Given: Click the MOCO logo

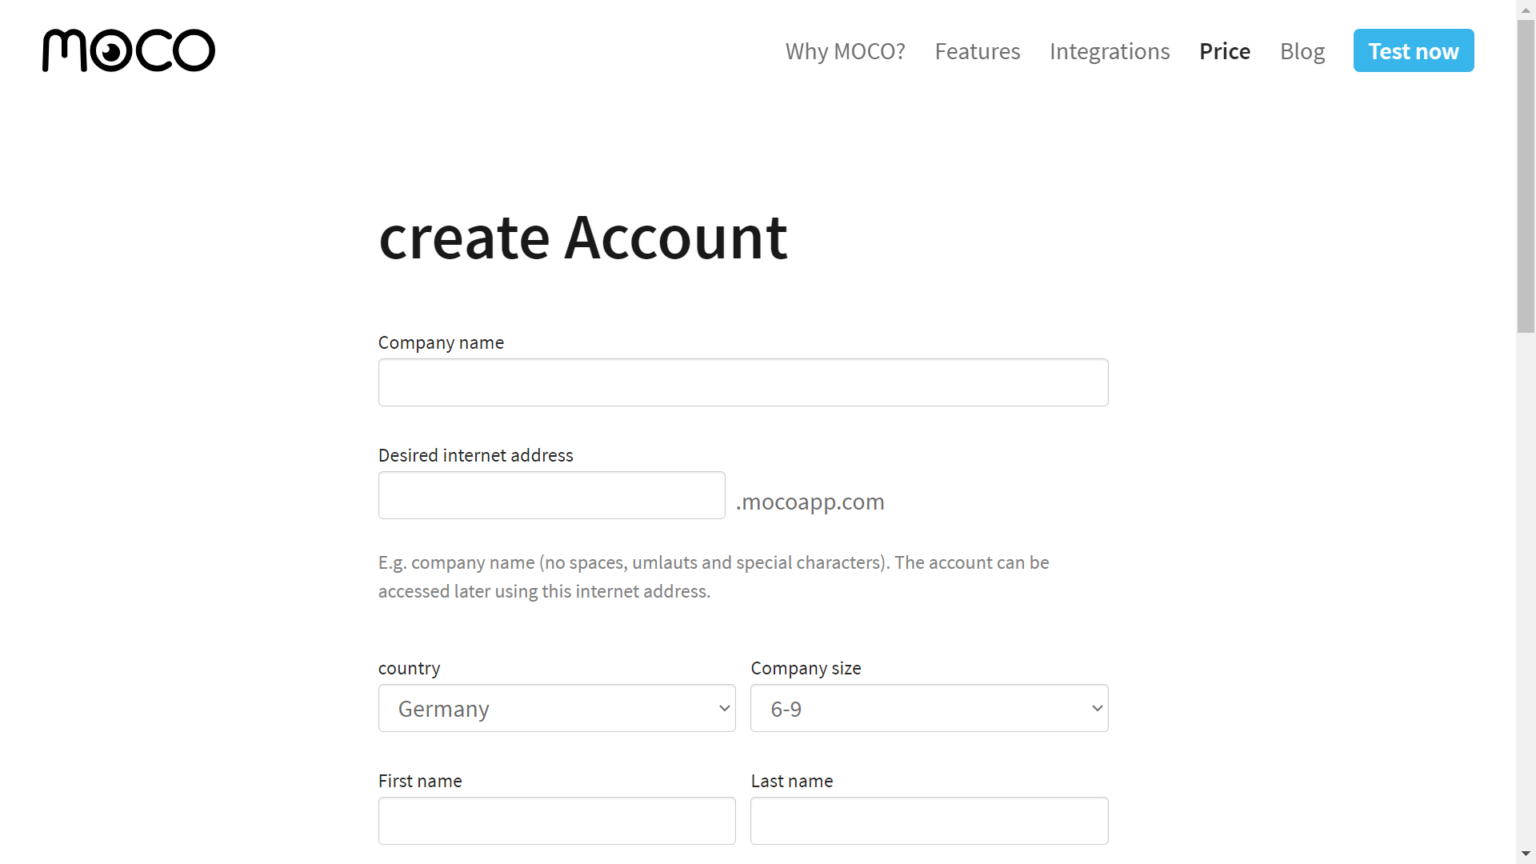Looking at the screenshot, I should point(128,50).
